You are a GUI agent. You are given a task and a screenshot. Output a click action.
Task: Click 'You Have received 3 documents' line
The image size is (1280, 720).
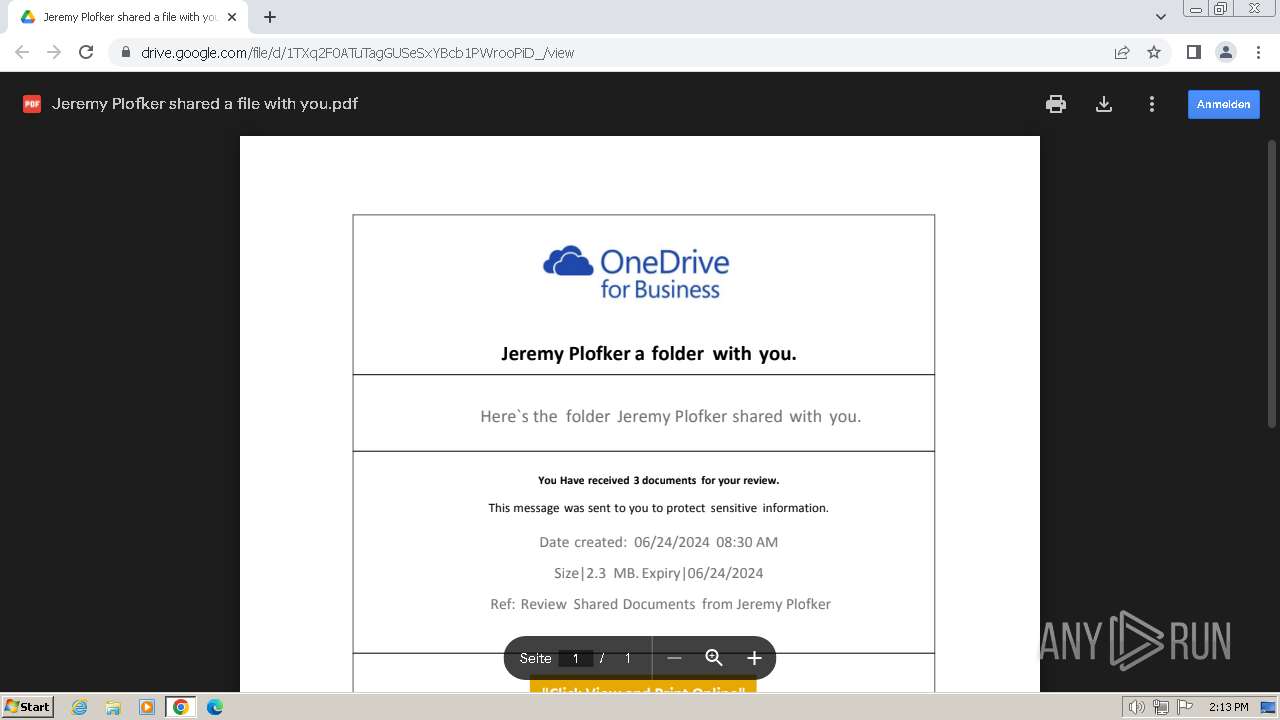658,480
